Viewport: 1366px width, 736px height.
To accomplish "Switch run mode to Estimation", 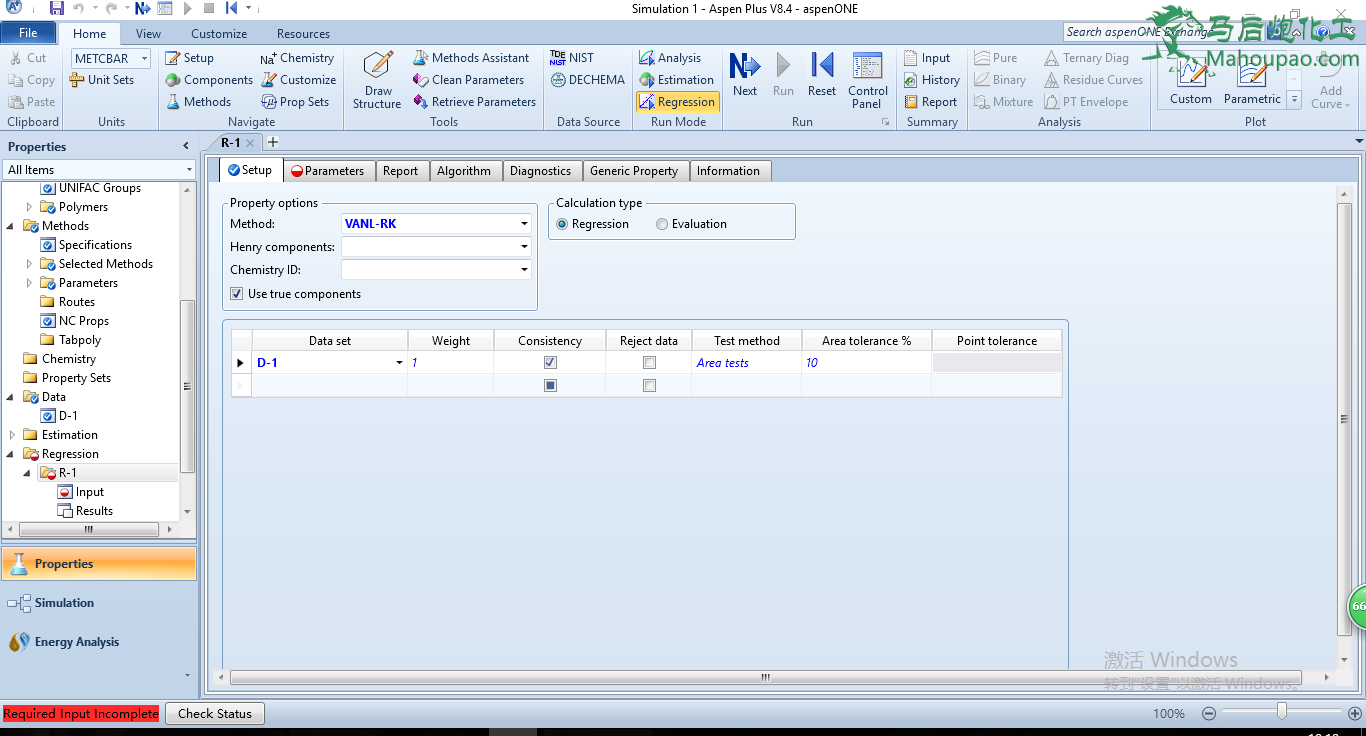I will pos(676,80).
